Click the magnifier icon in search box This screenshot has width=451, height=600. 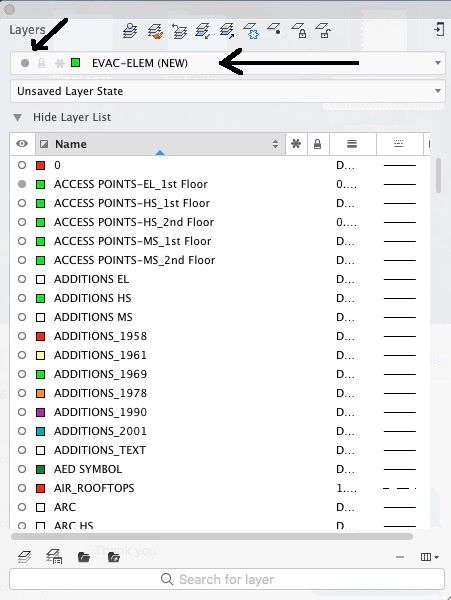(167, 579)
